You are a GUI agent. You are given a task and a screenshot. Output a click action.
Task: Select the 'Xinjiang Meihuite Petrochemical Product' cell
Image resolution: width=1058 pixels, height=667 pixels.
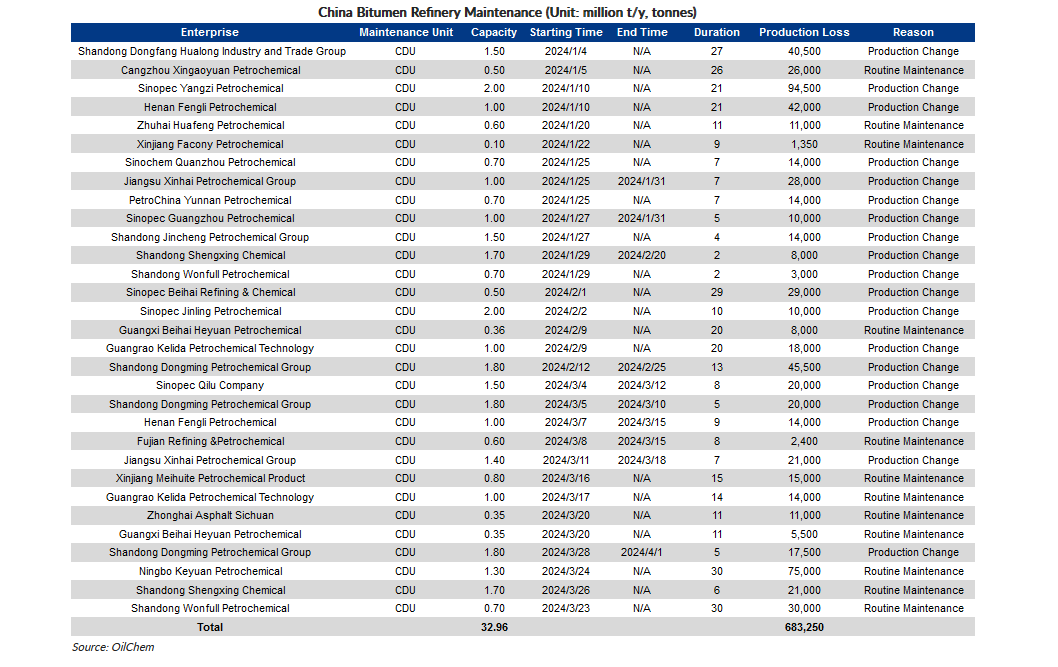211,478
